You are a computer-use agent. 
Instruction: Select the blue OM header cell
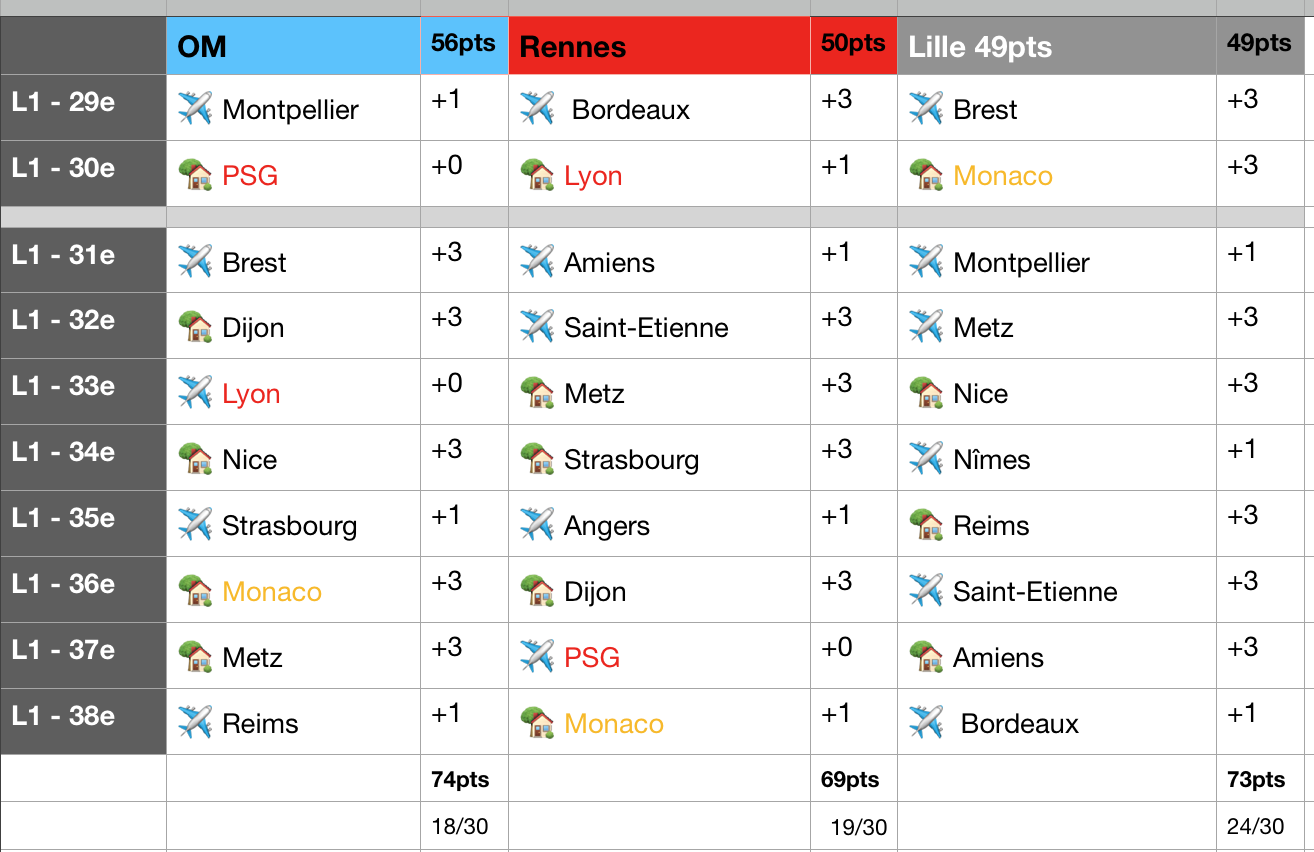coord(294,46)
